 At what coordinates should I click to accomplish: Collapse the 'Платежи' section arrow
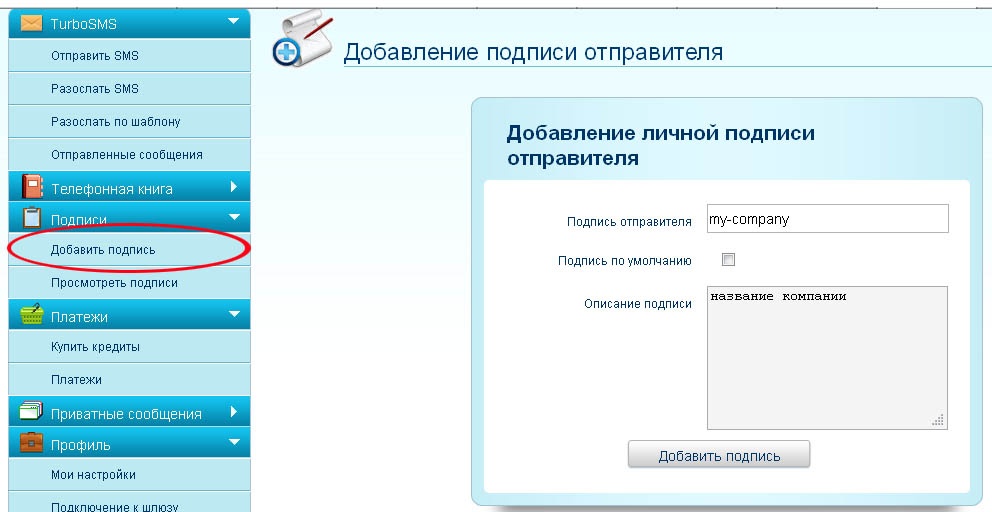pos(233,315)
